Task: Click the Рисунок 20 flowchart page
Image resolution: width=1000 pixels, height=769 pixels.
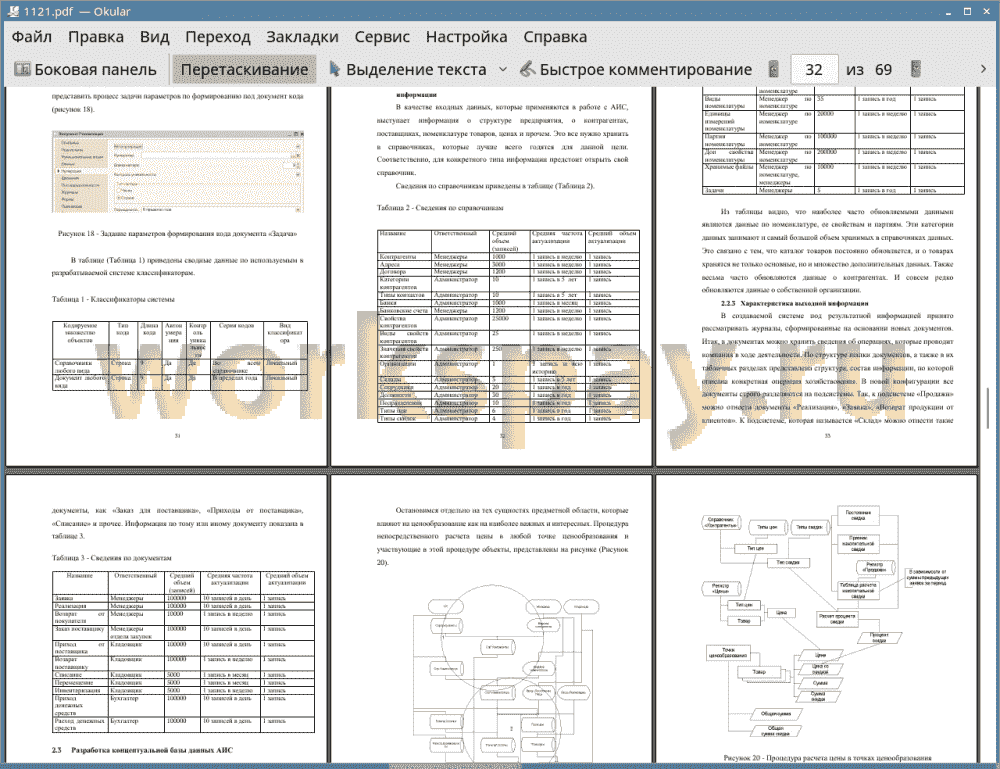Action: pos(816,619)
